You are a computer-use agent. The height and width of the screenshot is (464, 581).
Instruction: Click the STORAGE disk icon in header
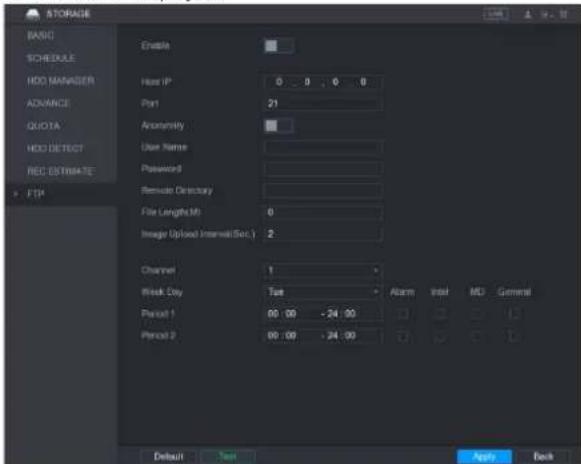33,14
